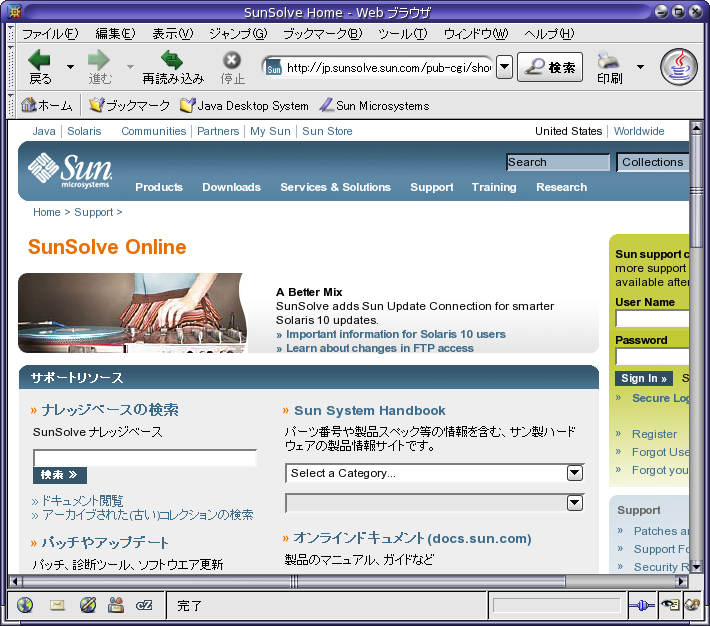Open Important information for Solaris 10 users
The image size is (710, 626).
point(396,334)
